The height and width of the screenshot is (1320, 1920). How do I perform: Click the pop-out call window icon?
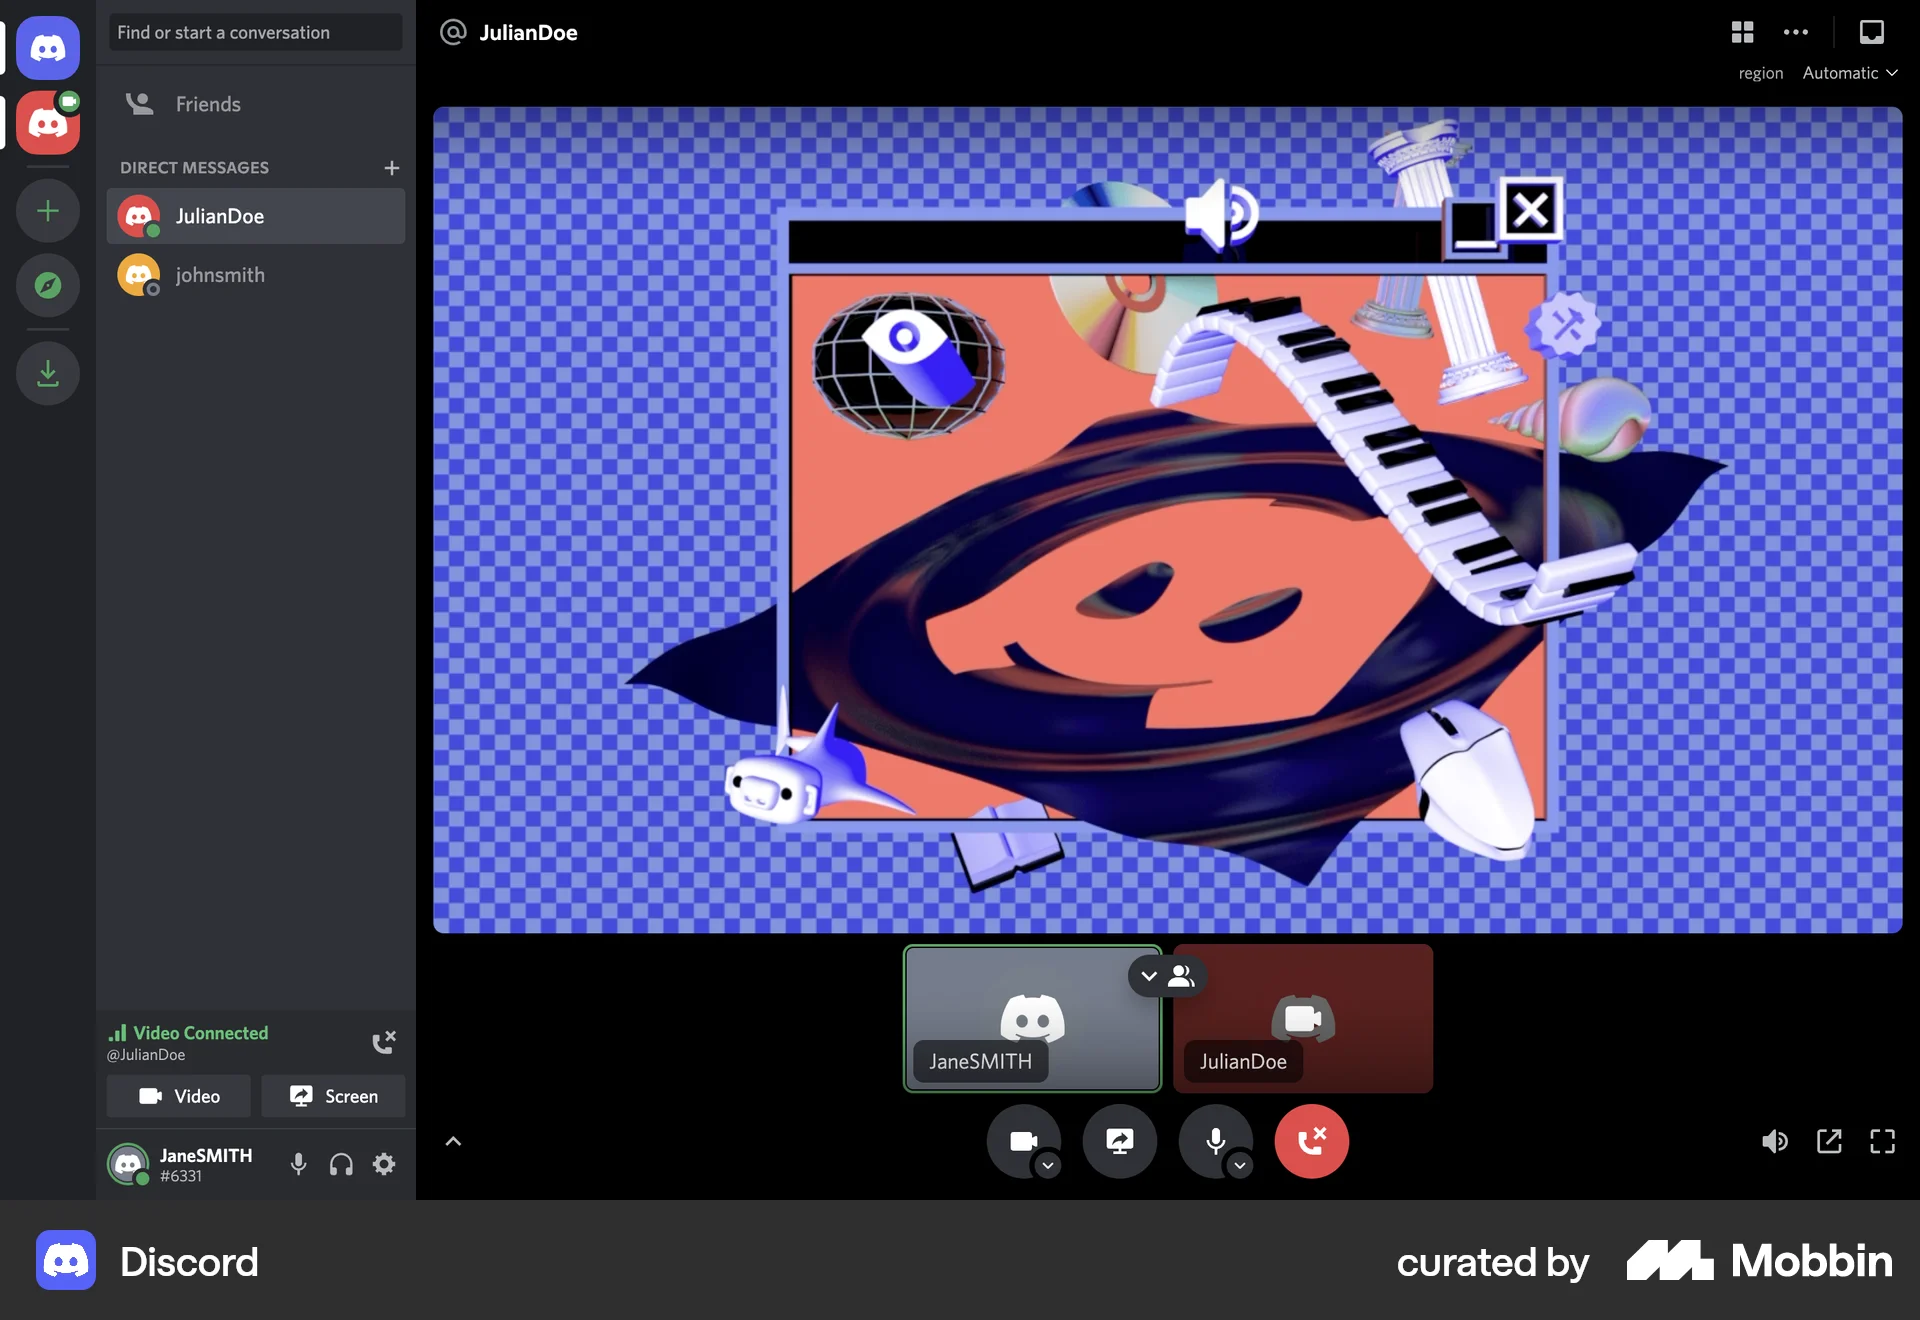[x=1830, y=1141]
